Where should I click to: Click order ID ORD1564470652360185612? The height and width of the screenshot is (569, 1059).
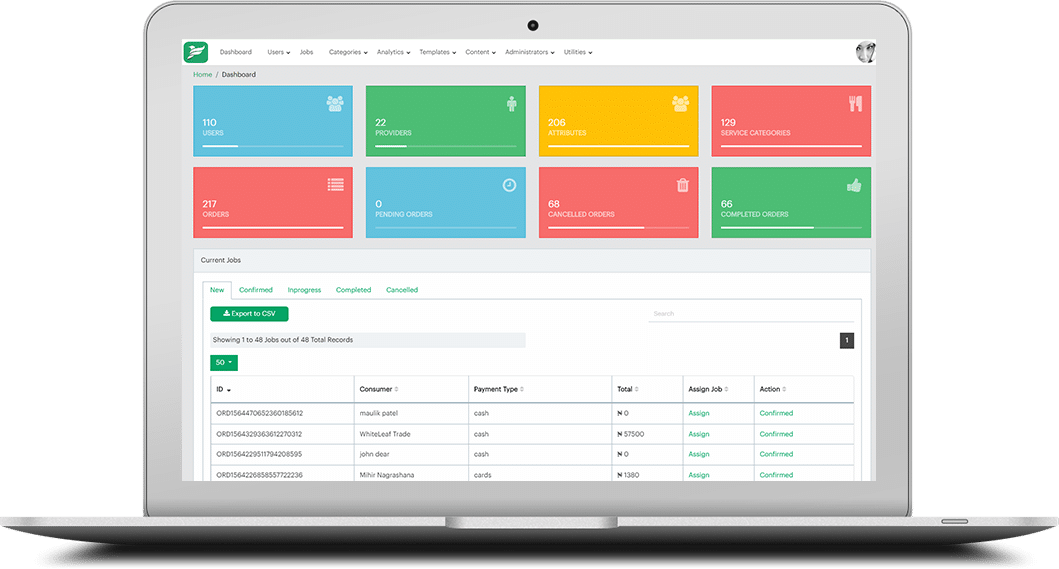pyautogui.click(x=259, y=413)
